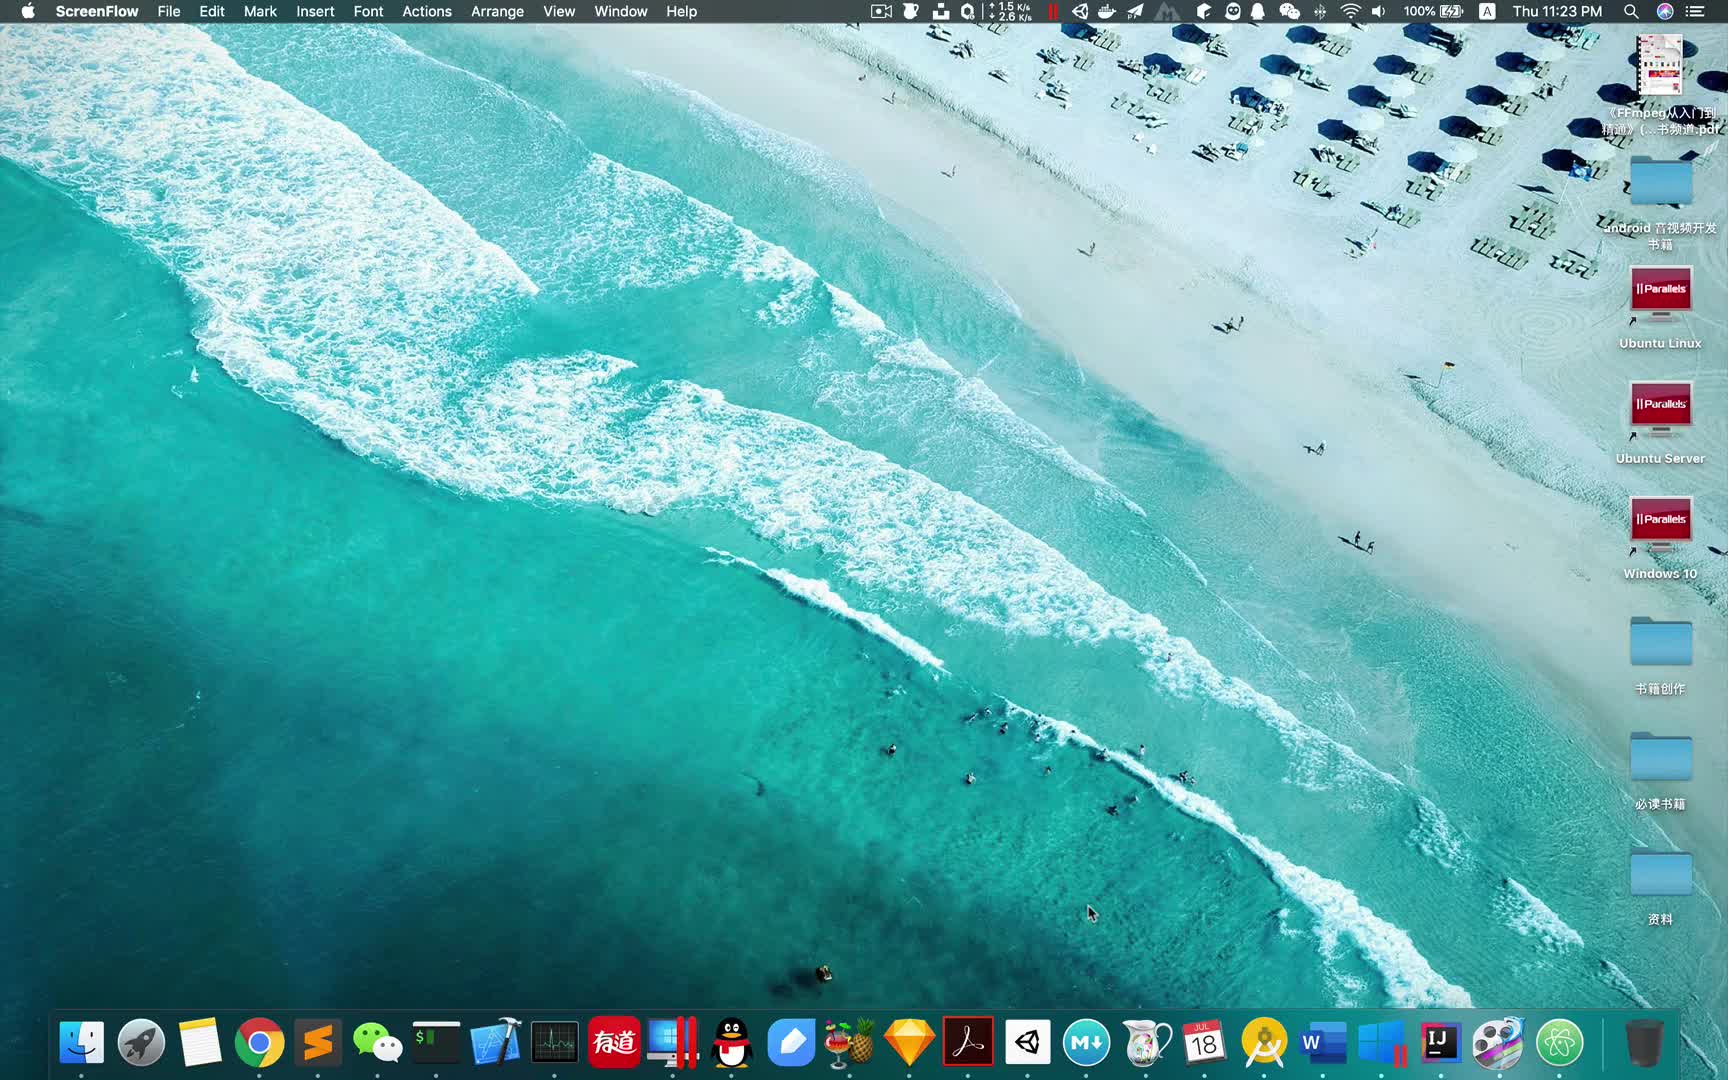Open Notes app in the Dock
1728x1080 pixels.
200,1043
